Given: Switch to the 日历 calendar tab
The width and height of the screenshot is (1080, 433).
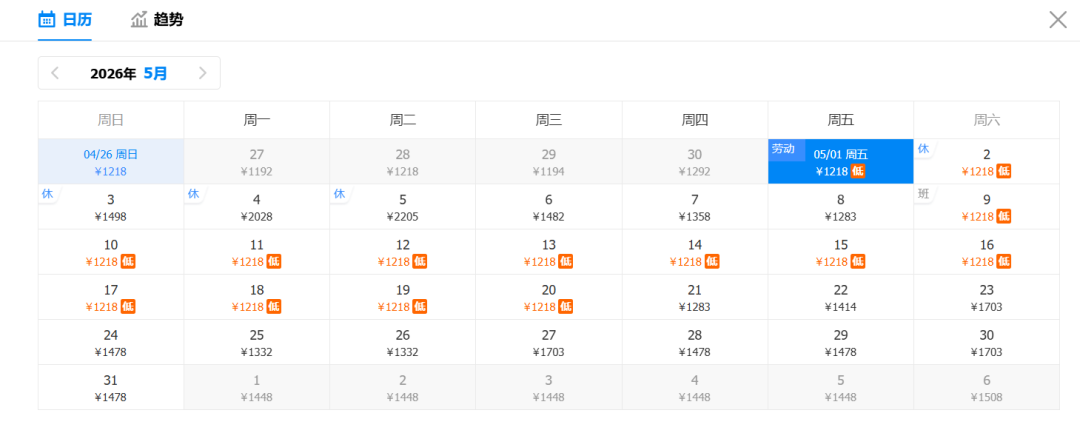Looking at the screenshot, I should point(65,20).
